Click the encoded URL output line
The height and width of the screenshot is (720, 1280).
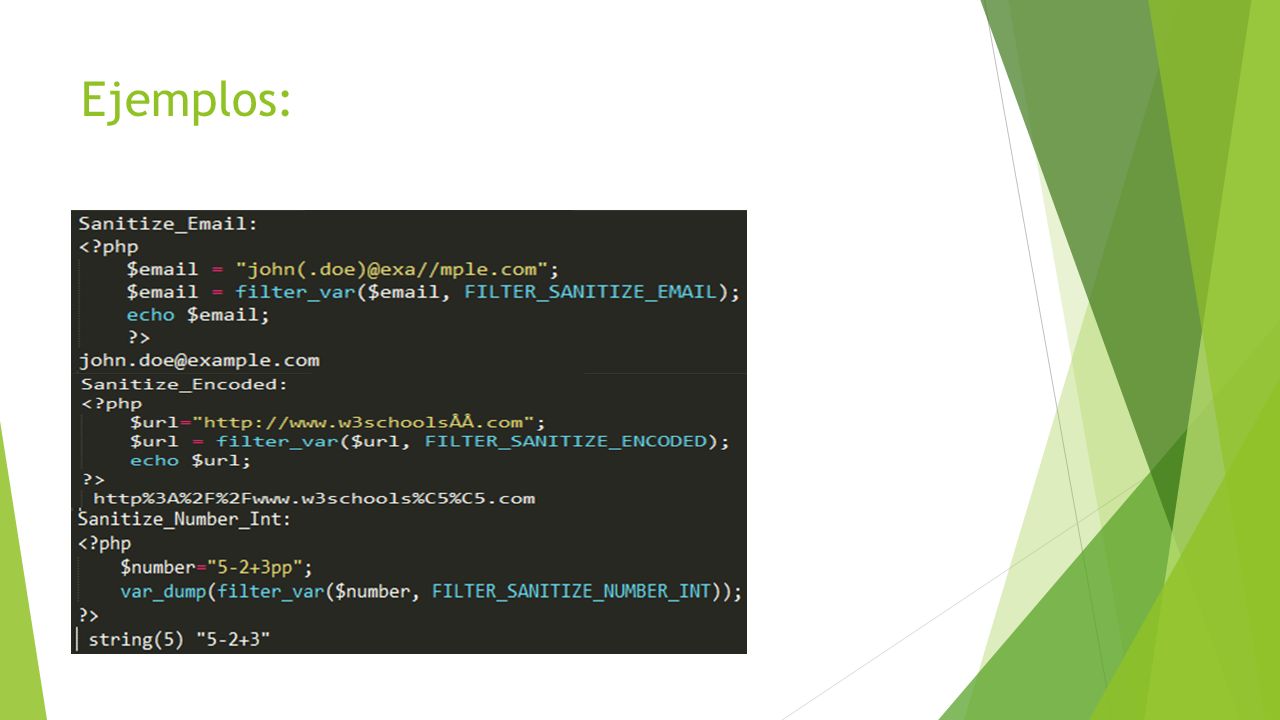pos(314,498)
